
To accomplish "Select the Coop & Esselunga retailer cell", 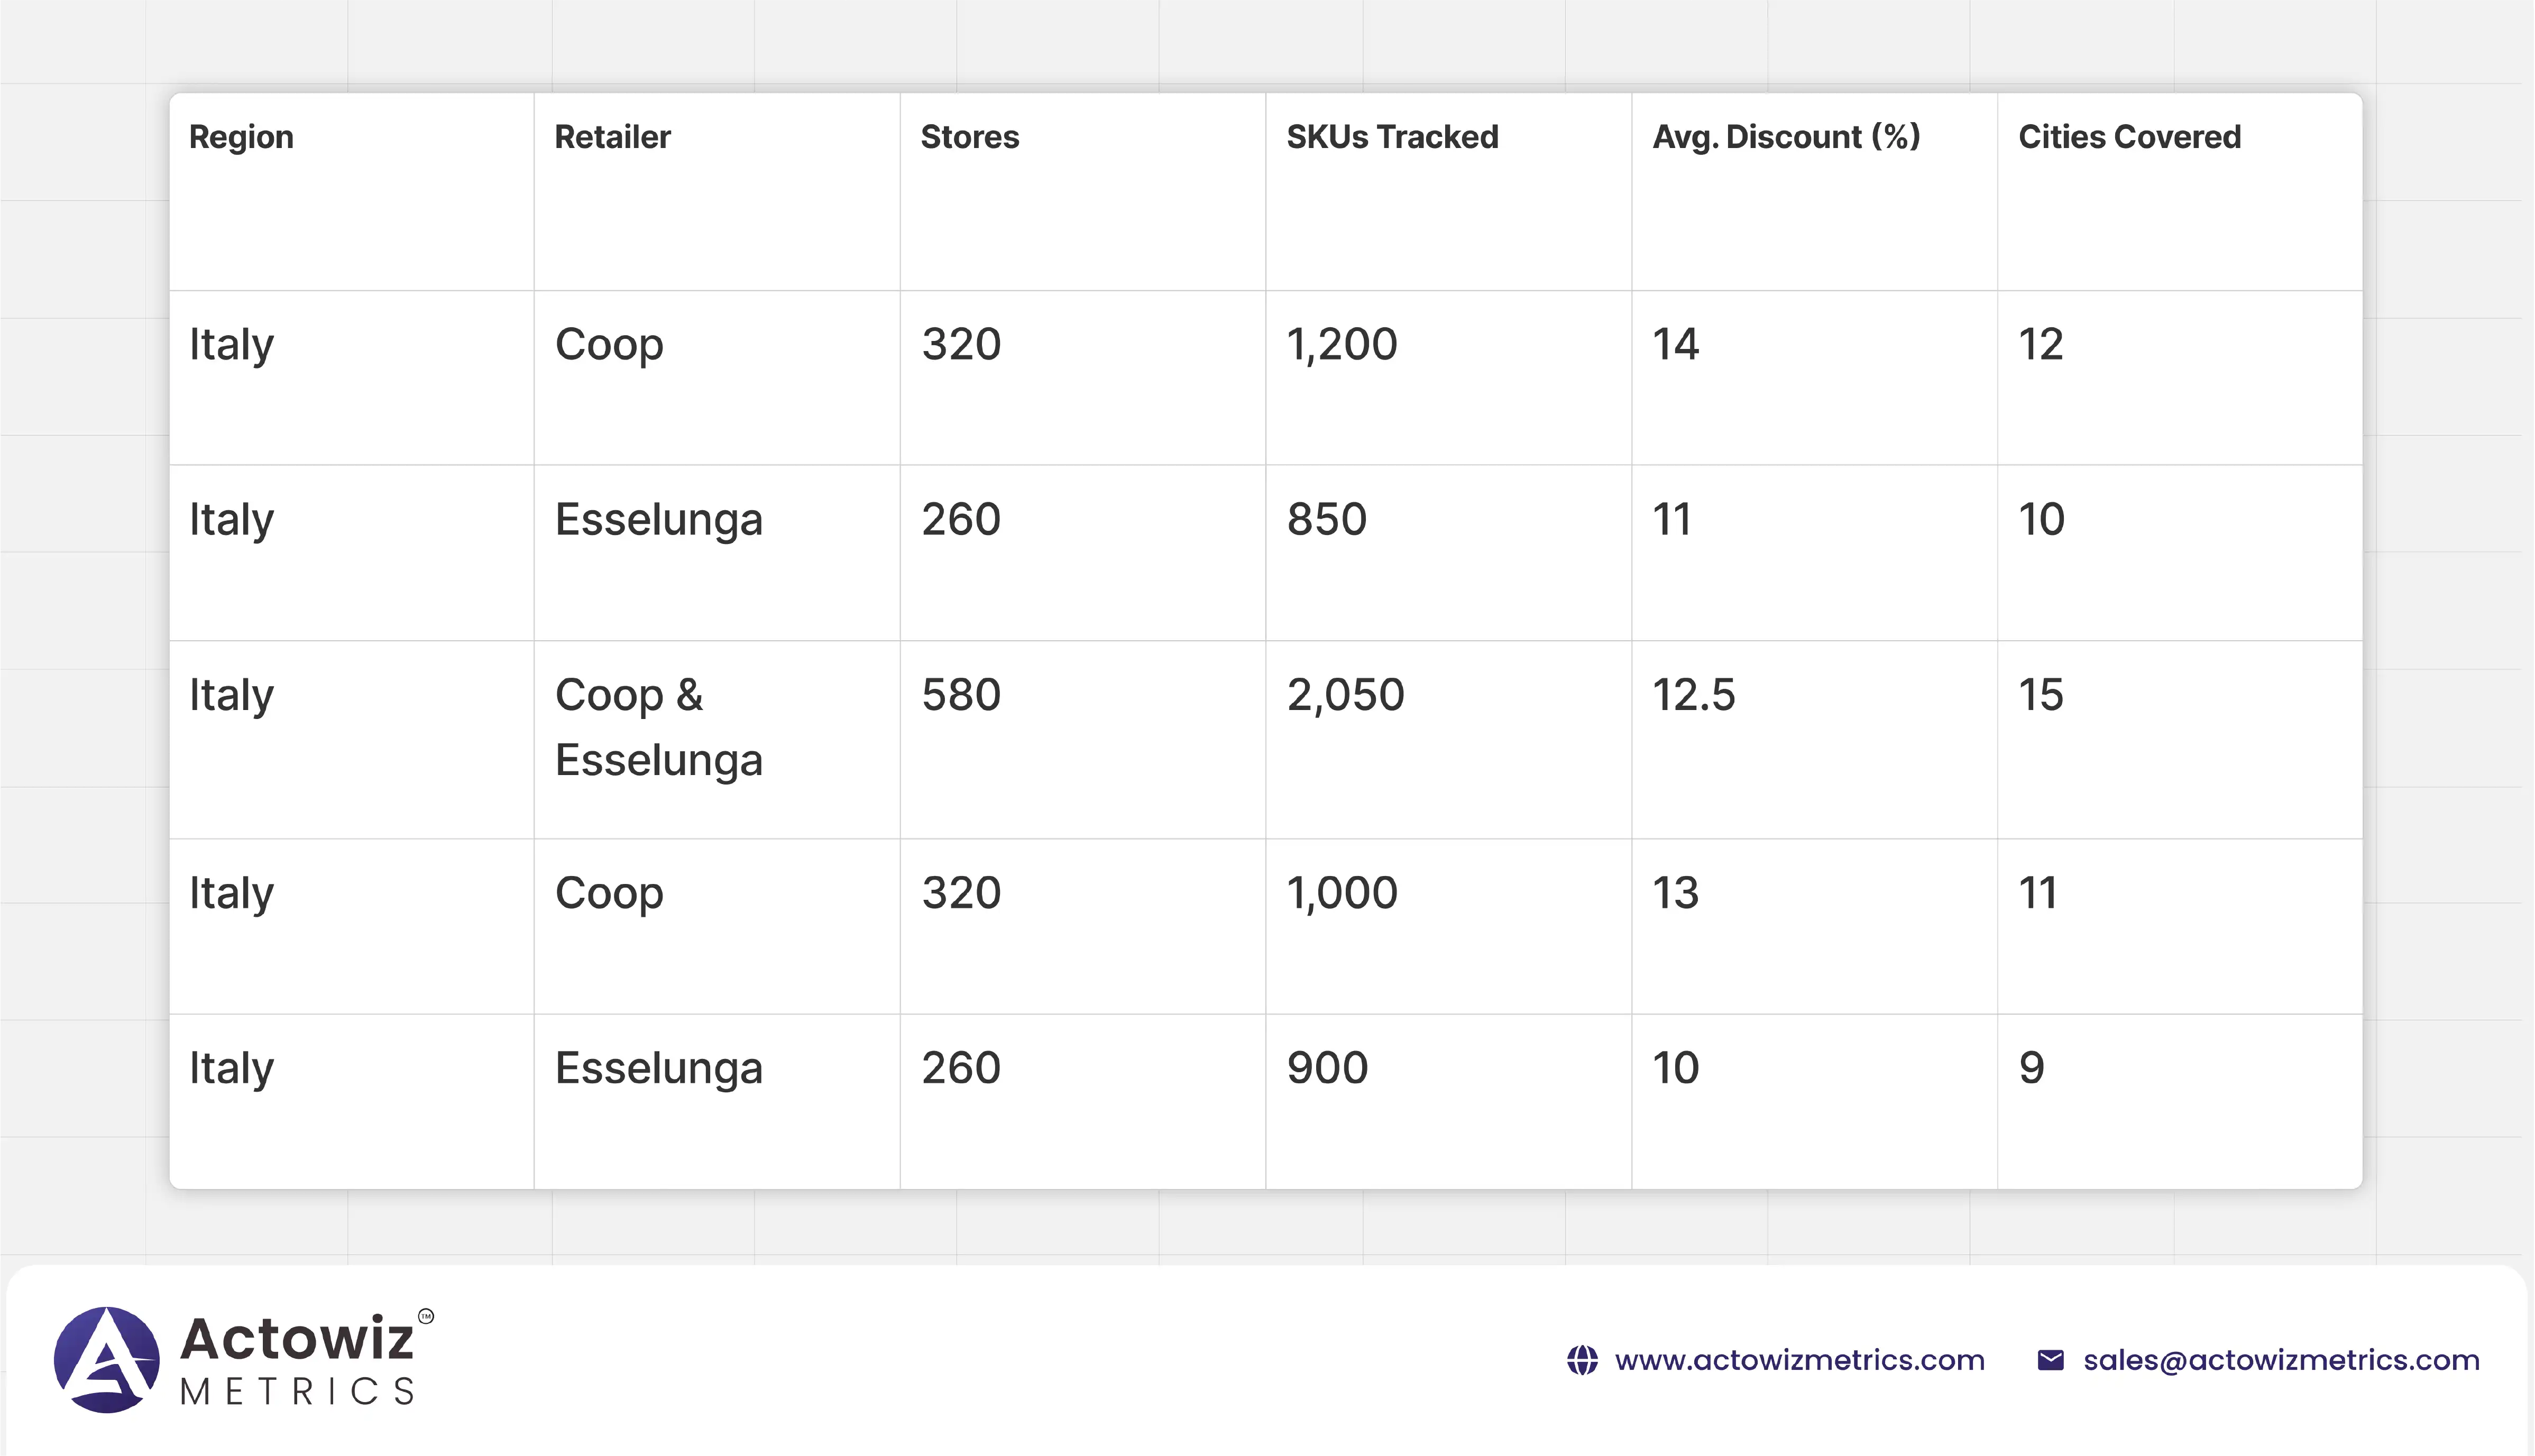I will 658,727.
